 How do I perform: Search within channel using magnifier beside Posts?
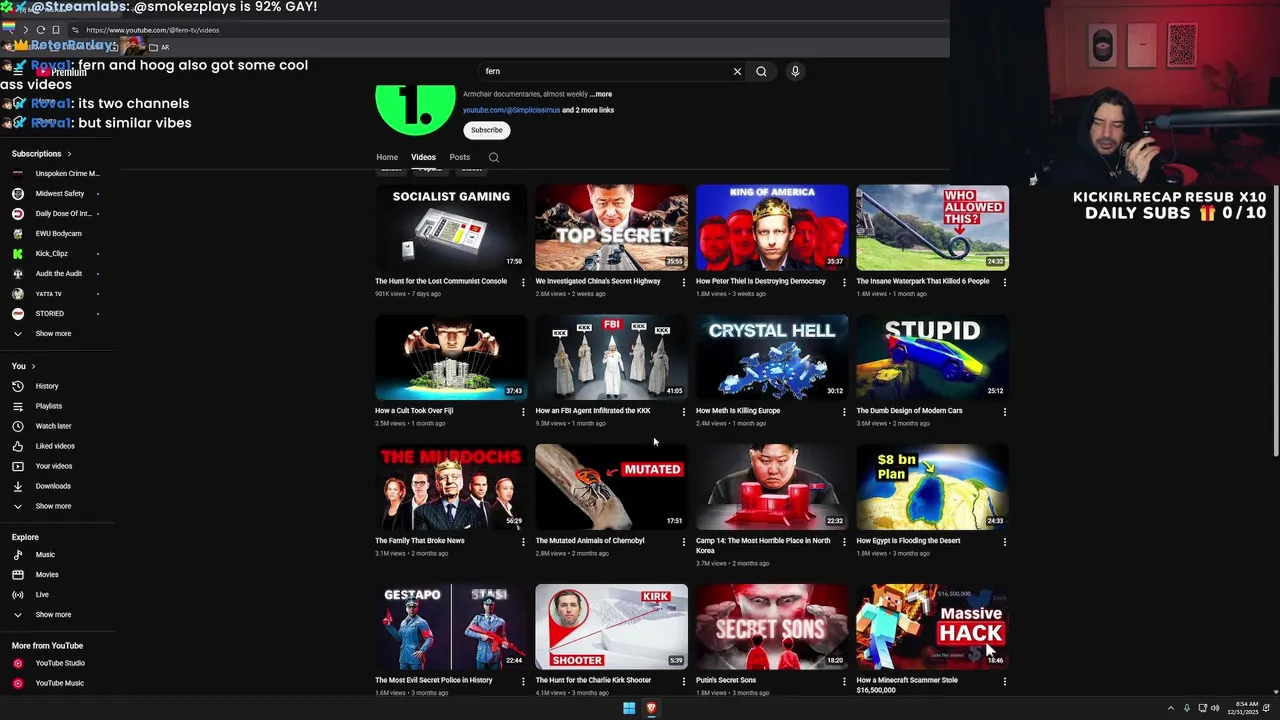click(x=494, y=157)
